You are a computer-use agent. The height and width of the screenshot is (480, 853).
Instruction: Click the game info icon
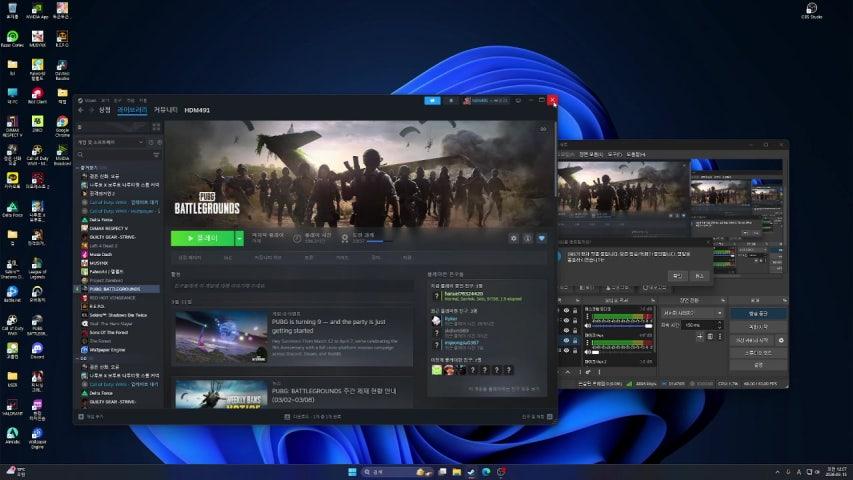[528, 238]
